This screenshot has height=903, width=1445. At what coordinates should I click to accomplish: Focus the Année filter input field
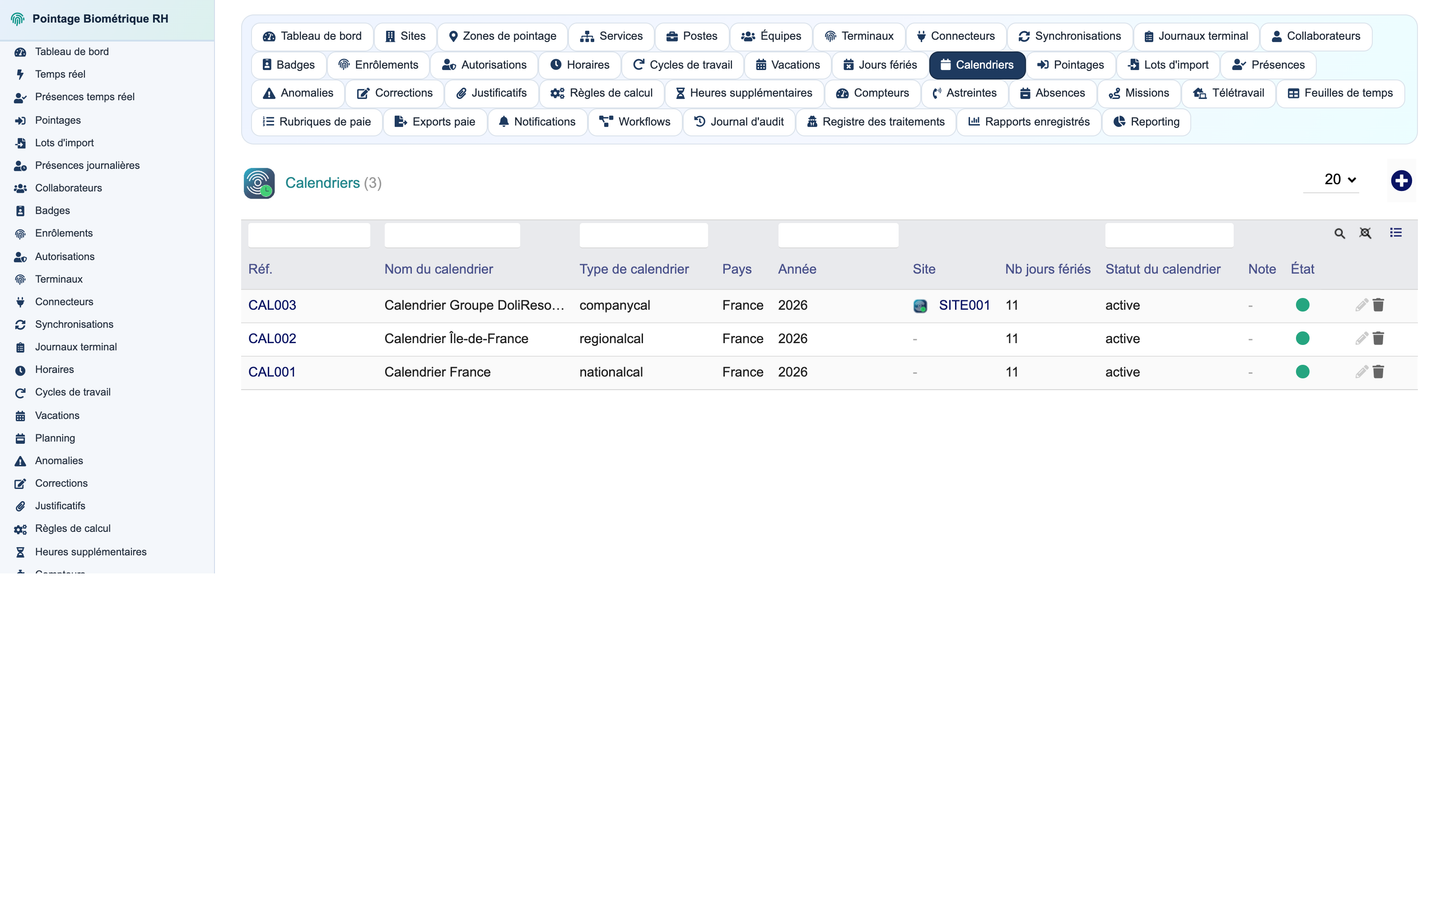click(x=838, y=235)
